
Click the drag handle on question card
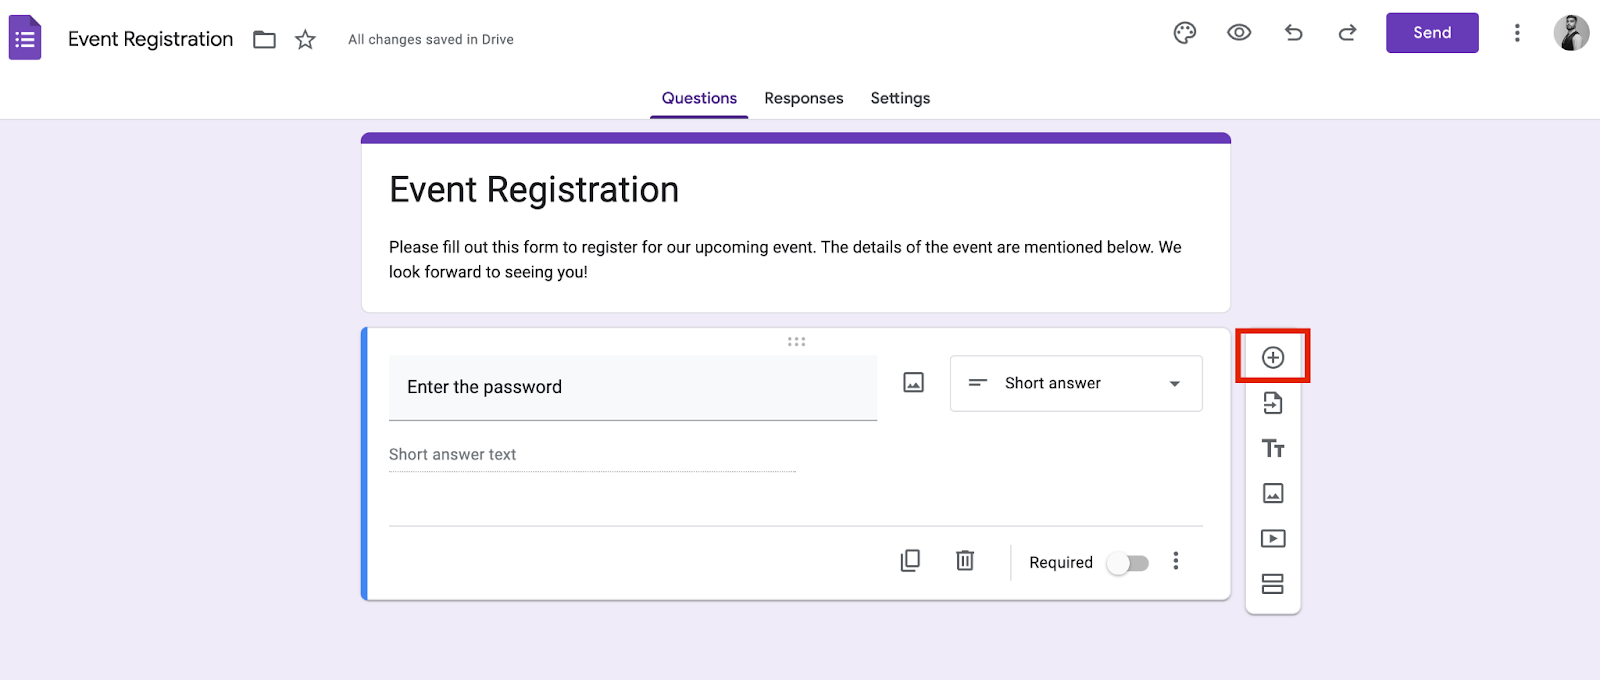coord(796,342)
